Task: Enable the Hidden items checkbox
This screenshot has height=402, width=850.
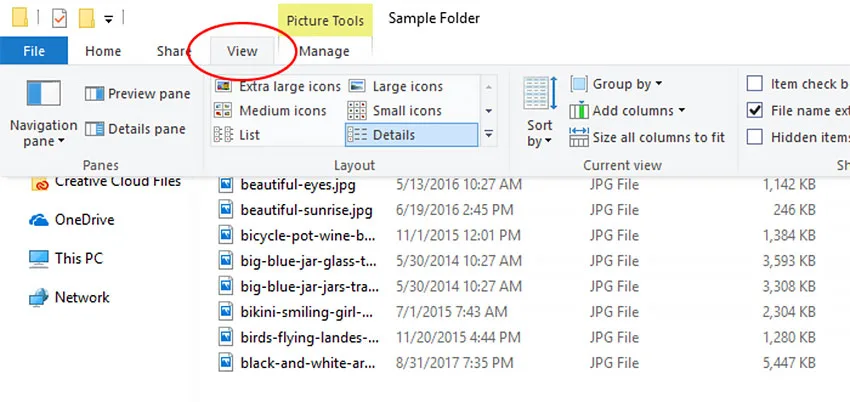Action: (755, 137)
